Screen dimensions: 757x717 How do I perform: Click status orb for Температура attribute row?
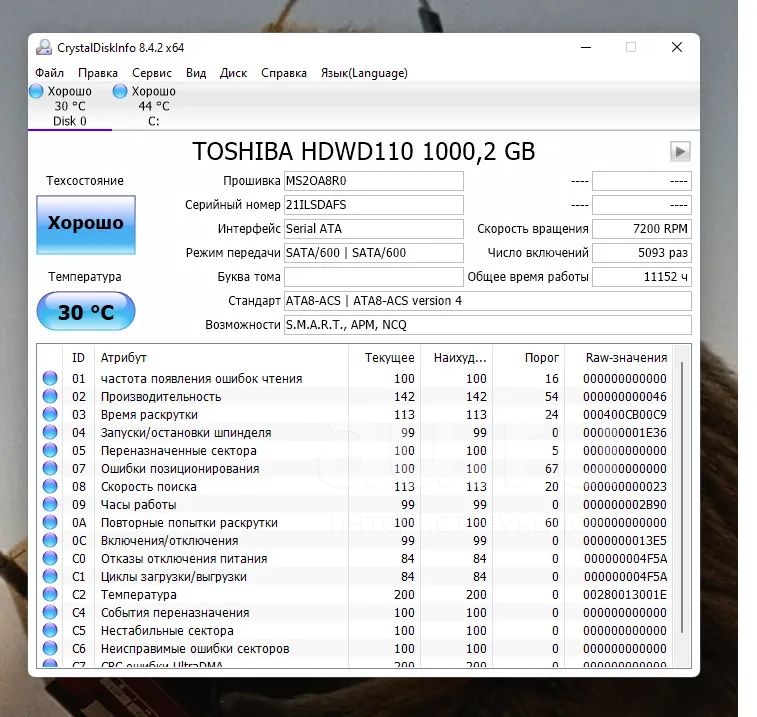click(x=50, y=594)
